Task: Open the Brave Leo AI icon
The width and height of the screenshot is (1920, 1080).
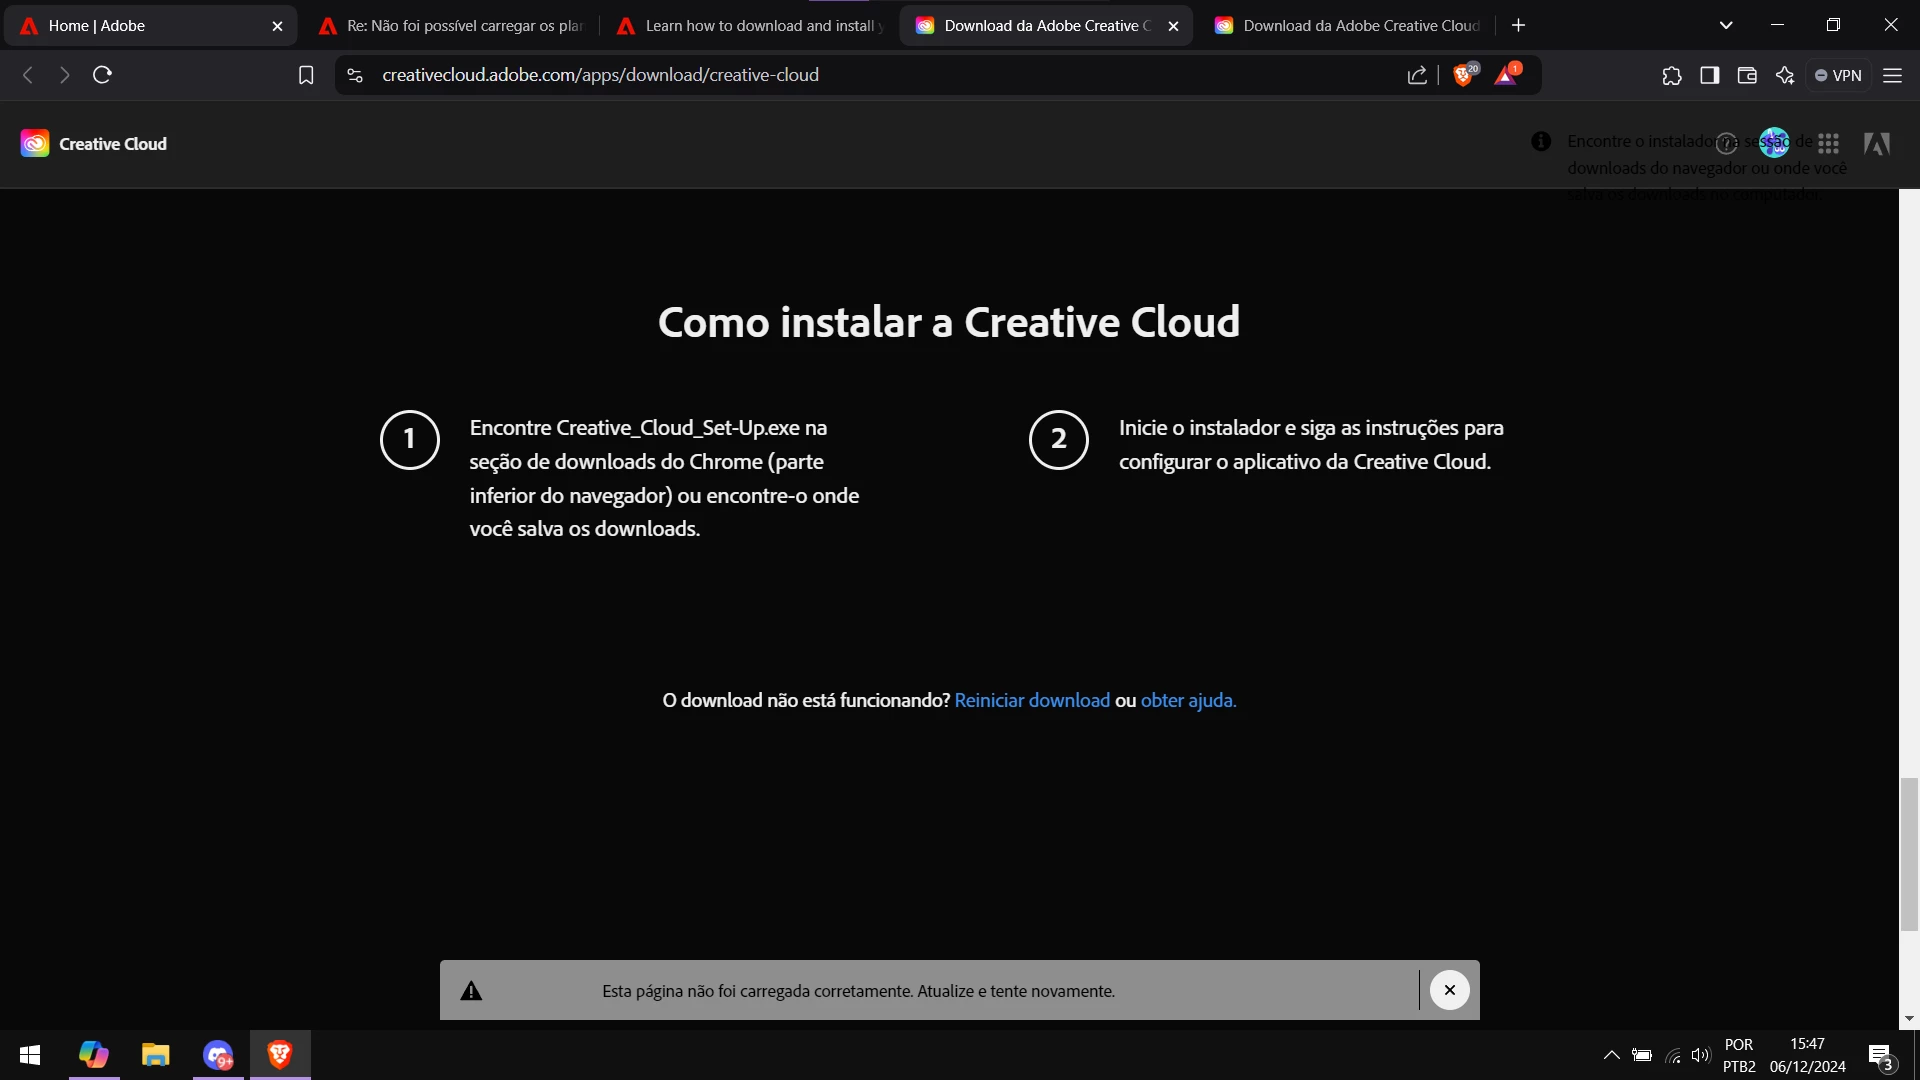Action: 1785,75
